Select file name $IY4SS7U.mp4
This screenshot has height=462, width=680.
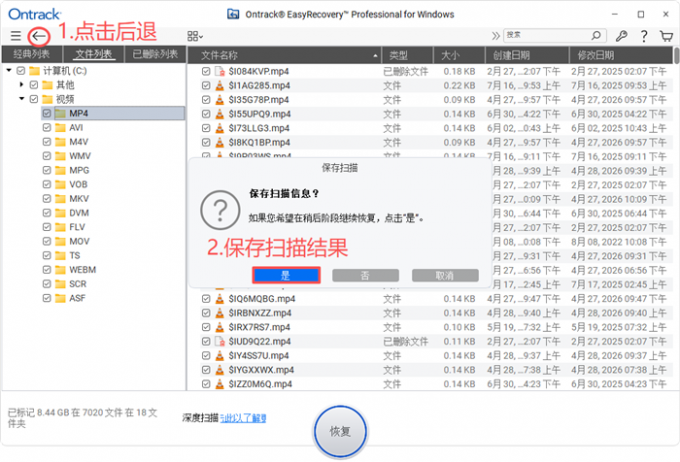click(x=258, y=356)
